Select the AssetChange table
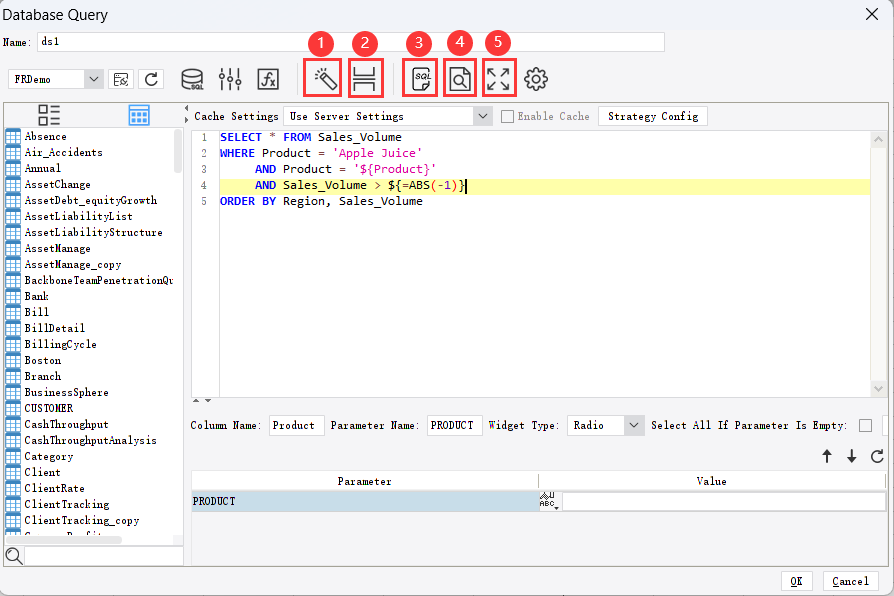The image size is (894, 596). (x=57, y=184)
